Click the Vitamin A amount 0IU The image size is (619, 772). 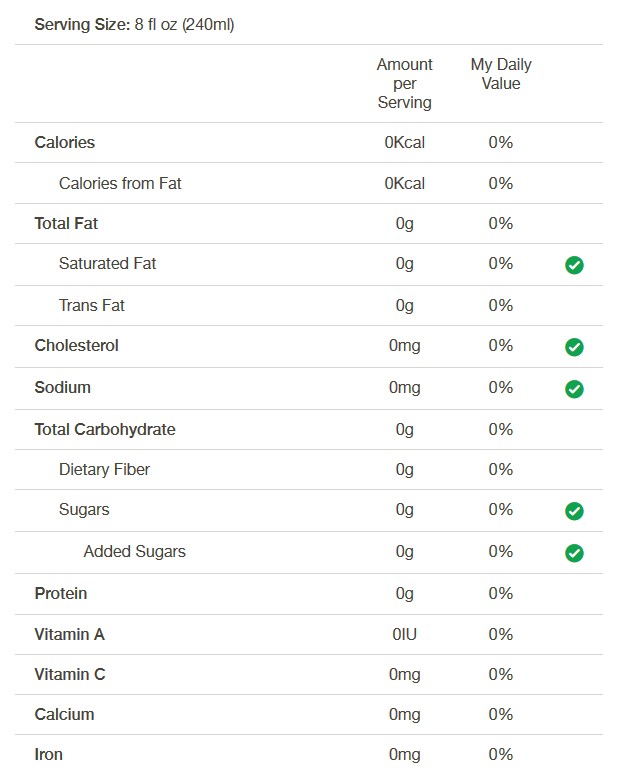pos(405,634)
